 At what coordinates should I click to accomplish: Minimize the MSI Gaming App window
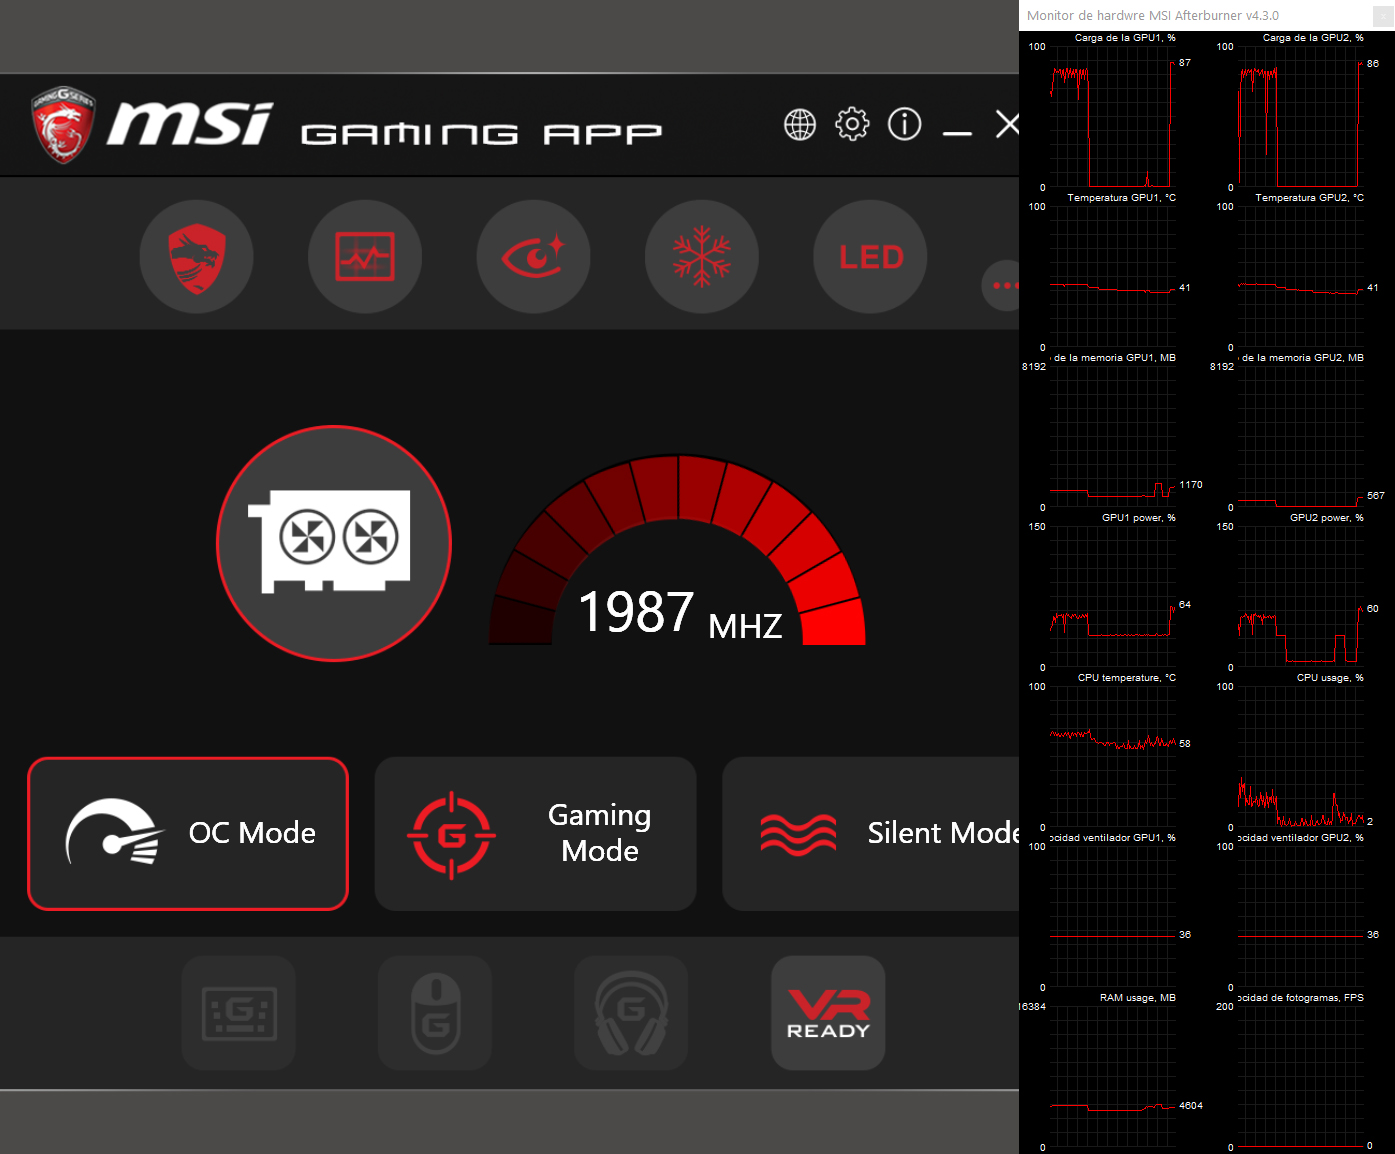tap(957, 132)
